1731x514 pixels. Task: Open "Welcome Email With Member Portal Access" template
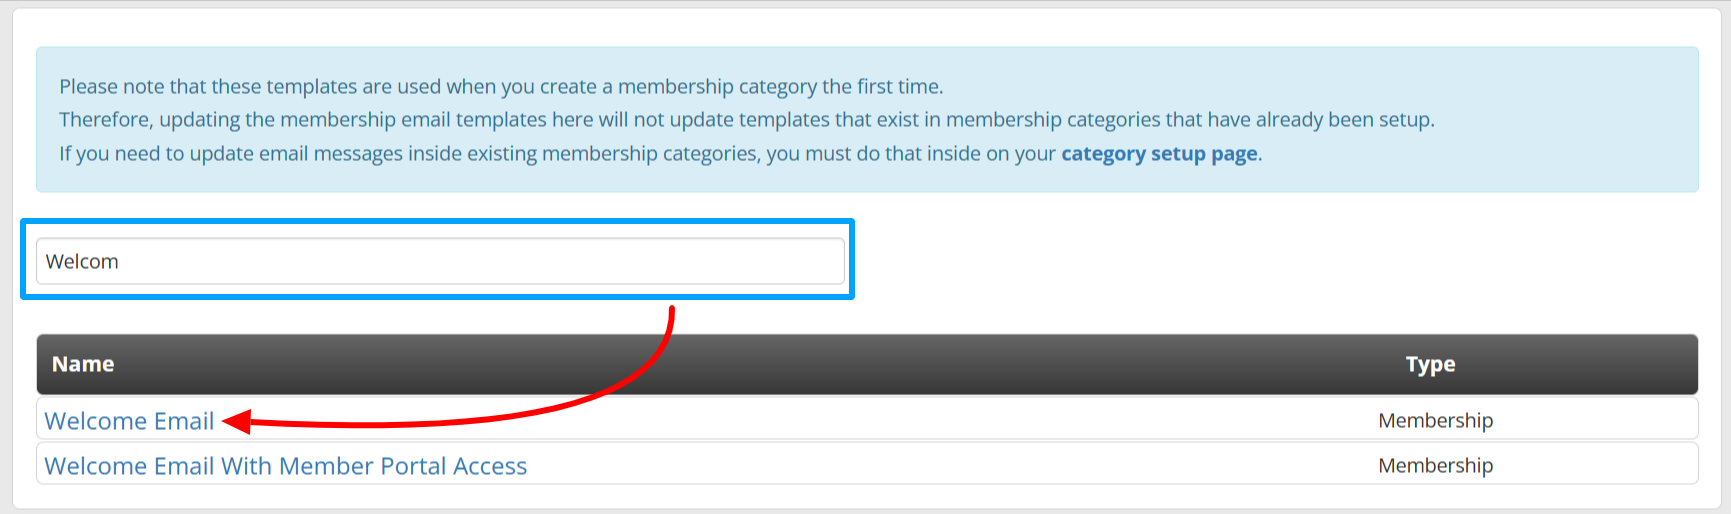point(285,466)
